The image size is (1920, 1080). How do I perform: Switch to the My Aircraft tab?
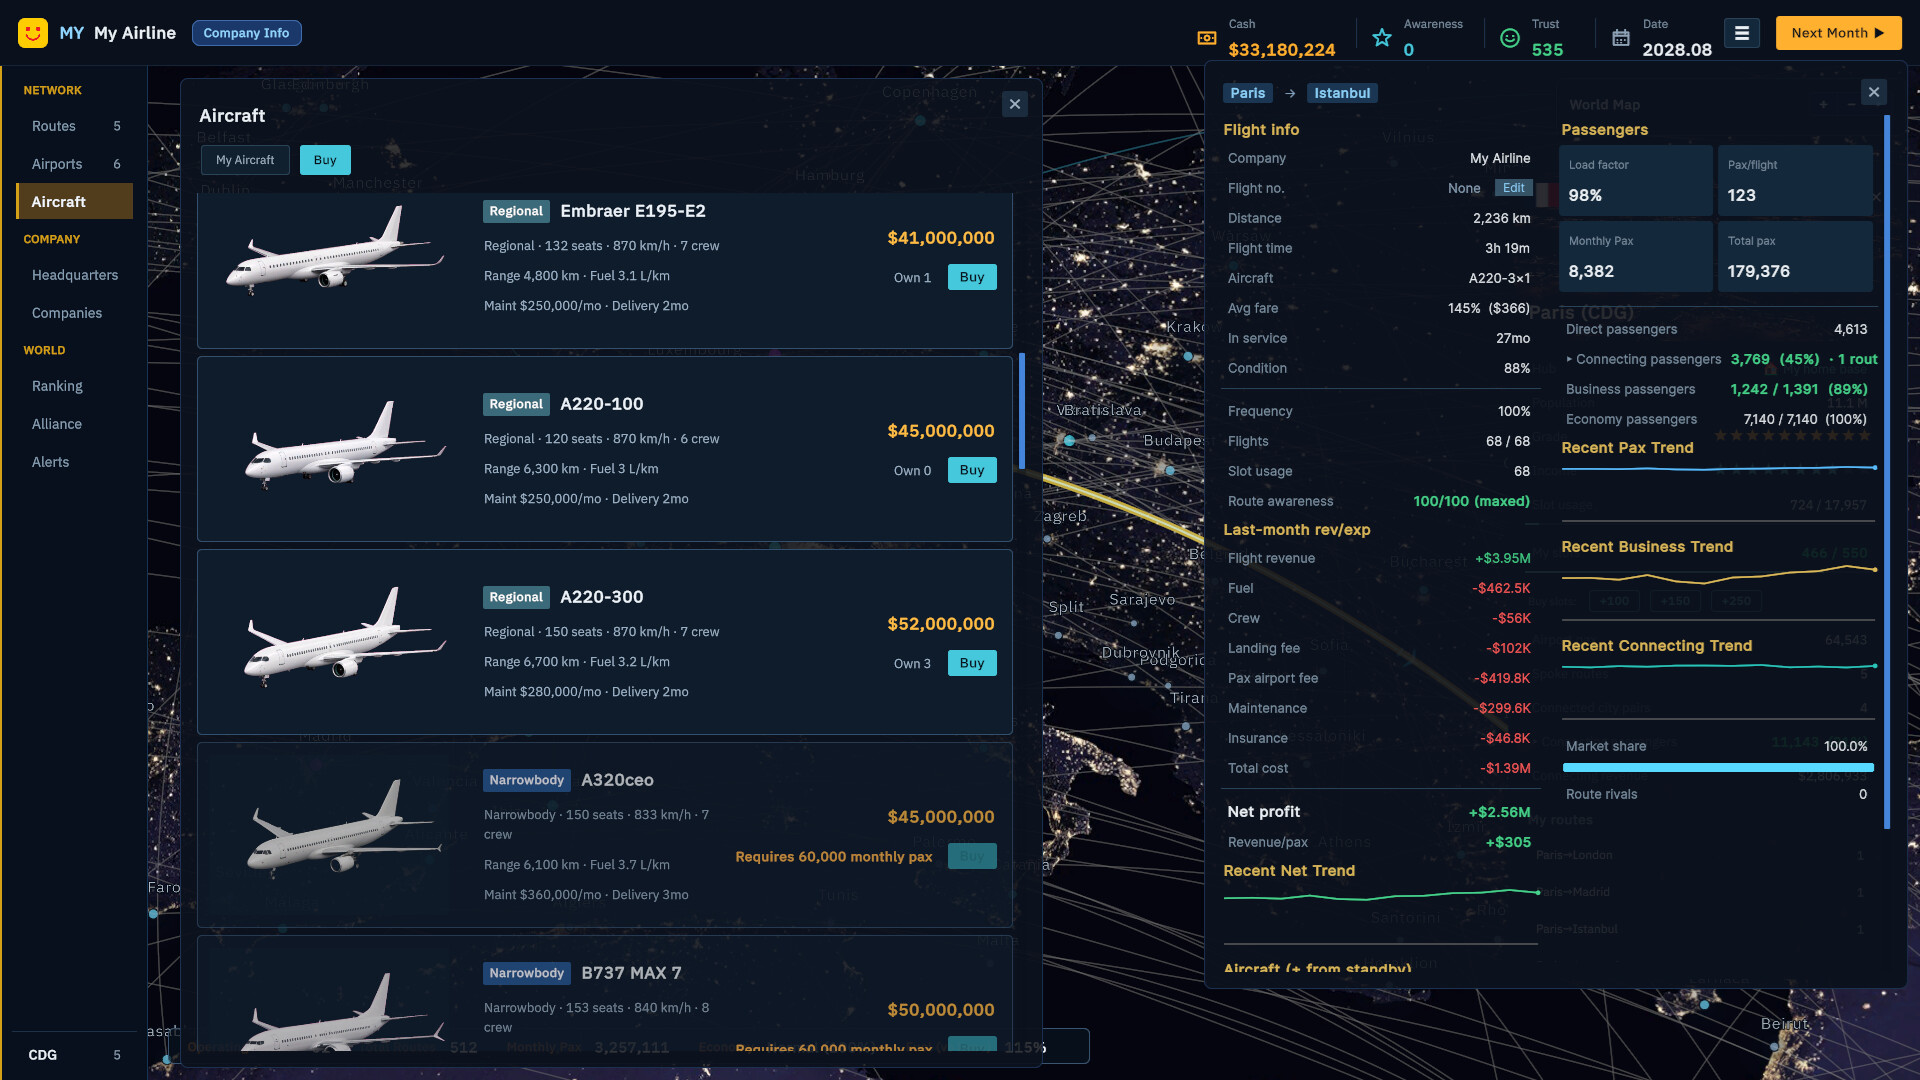245,160
